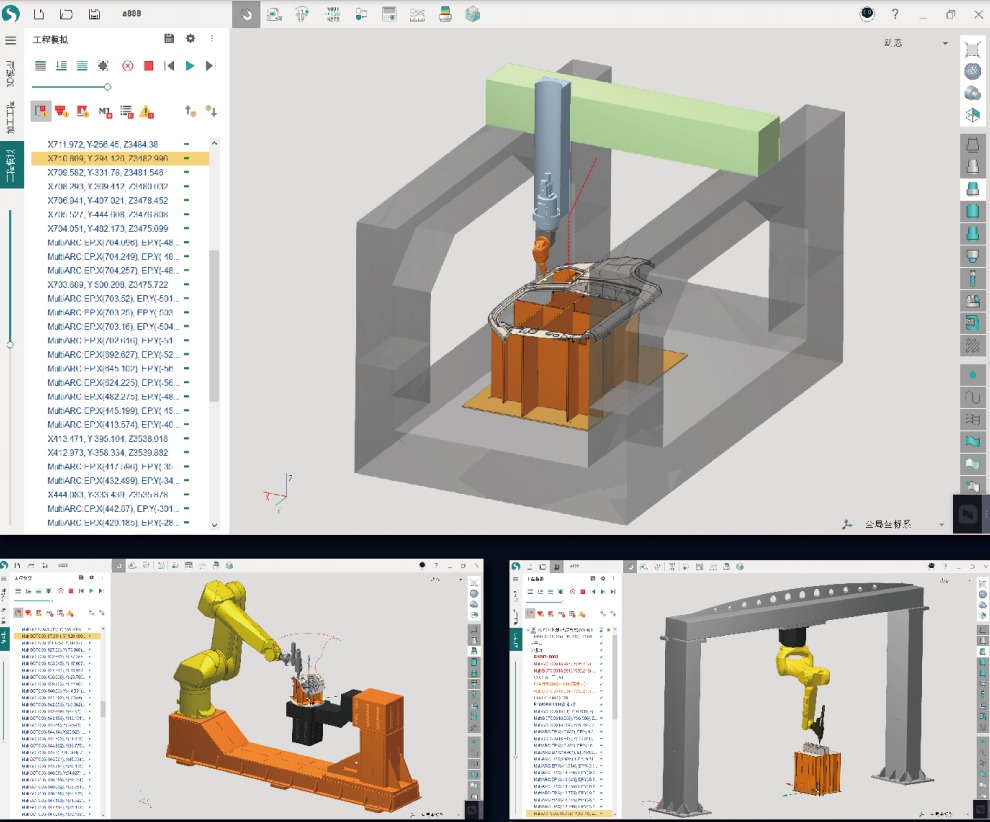Open a file using the folder icon

pos(66,13)
